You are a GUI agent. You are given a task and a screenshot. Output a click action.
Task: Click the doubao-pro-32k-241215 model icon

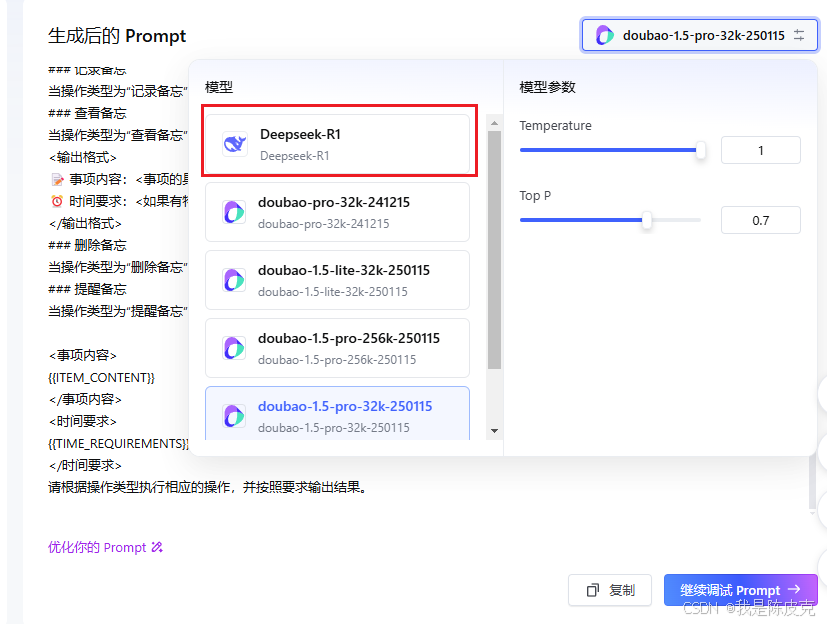(x=234, y=212)
